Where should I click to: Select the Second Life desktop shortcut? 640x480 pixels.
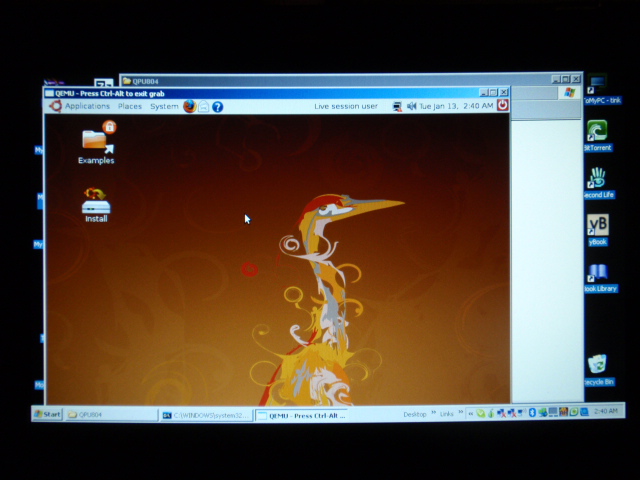pyautogui.click(x=598, y=183)
